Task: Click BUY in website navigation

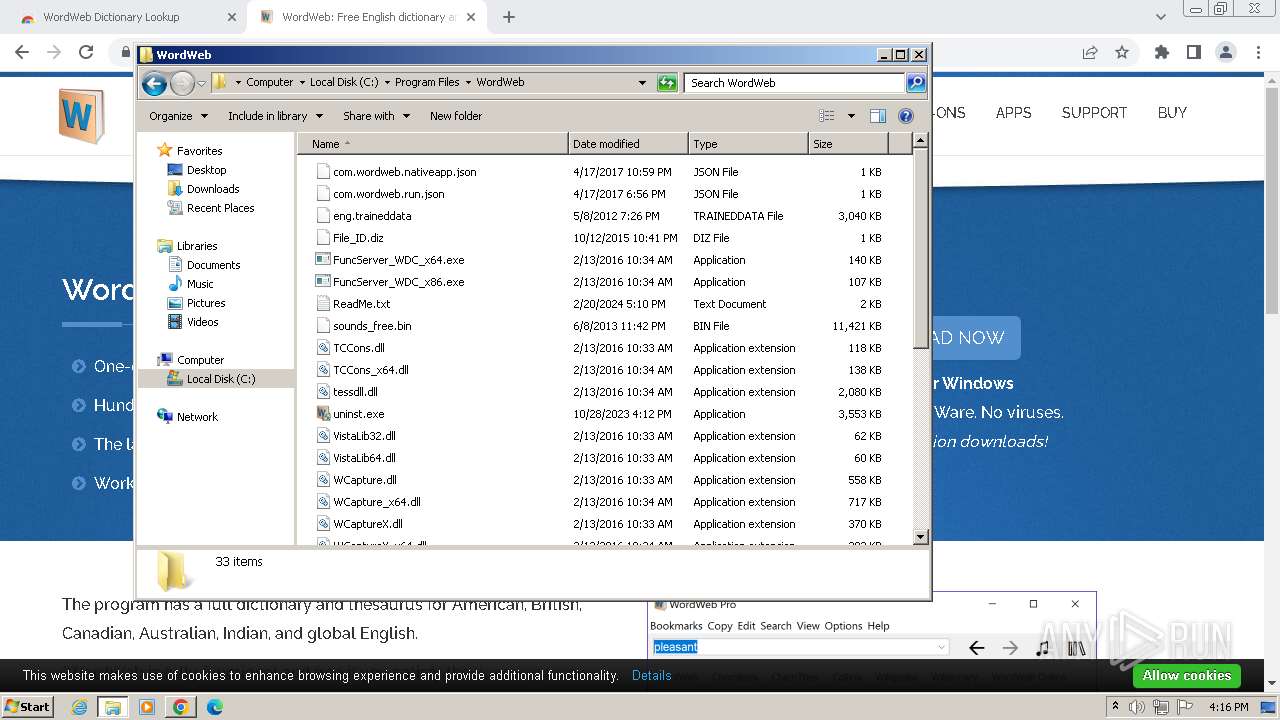Action: coord(1172,113)
